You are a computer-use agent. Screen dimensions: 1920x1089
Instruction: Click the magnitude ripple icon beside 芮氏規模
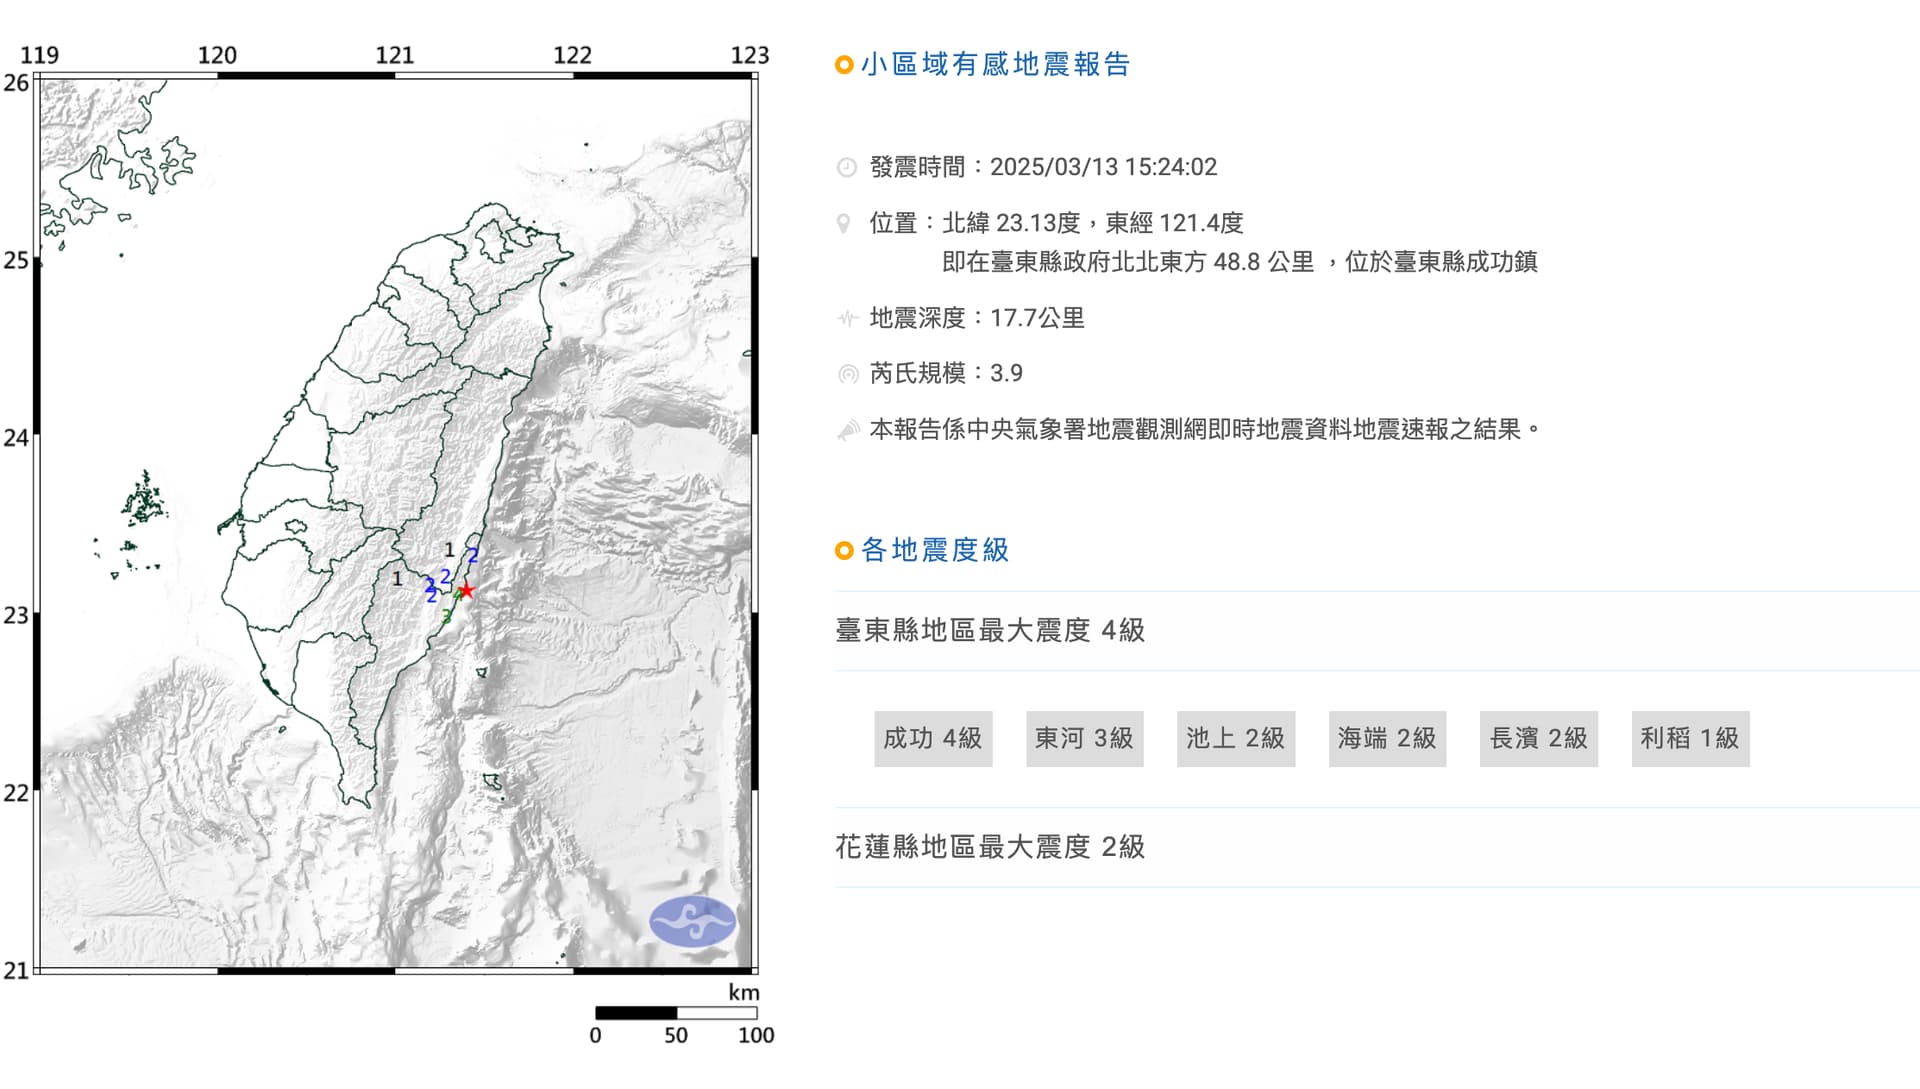pyautogui.click(x=848, y=374)
